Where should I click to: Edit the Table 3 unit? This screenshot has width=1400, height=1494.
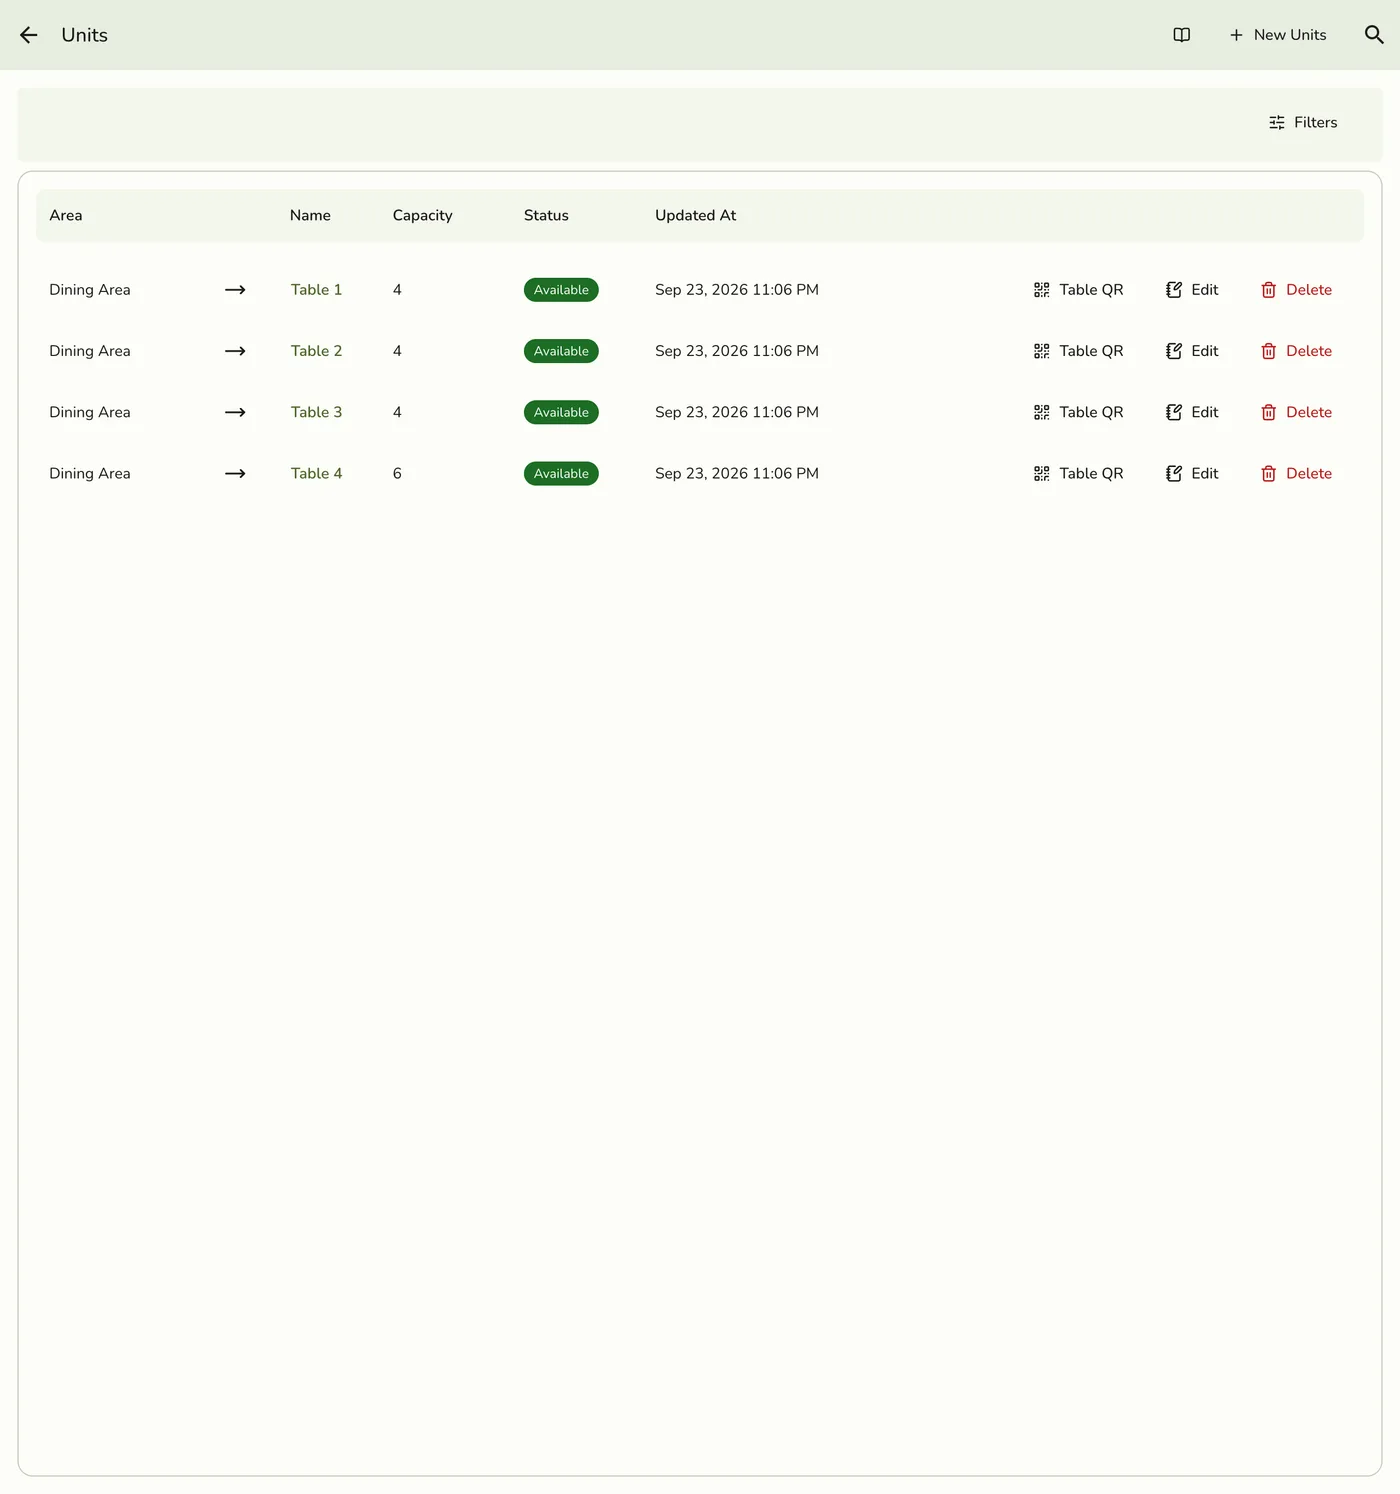click(1192, 412)
